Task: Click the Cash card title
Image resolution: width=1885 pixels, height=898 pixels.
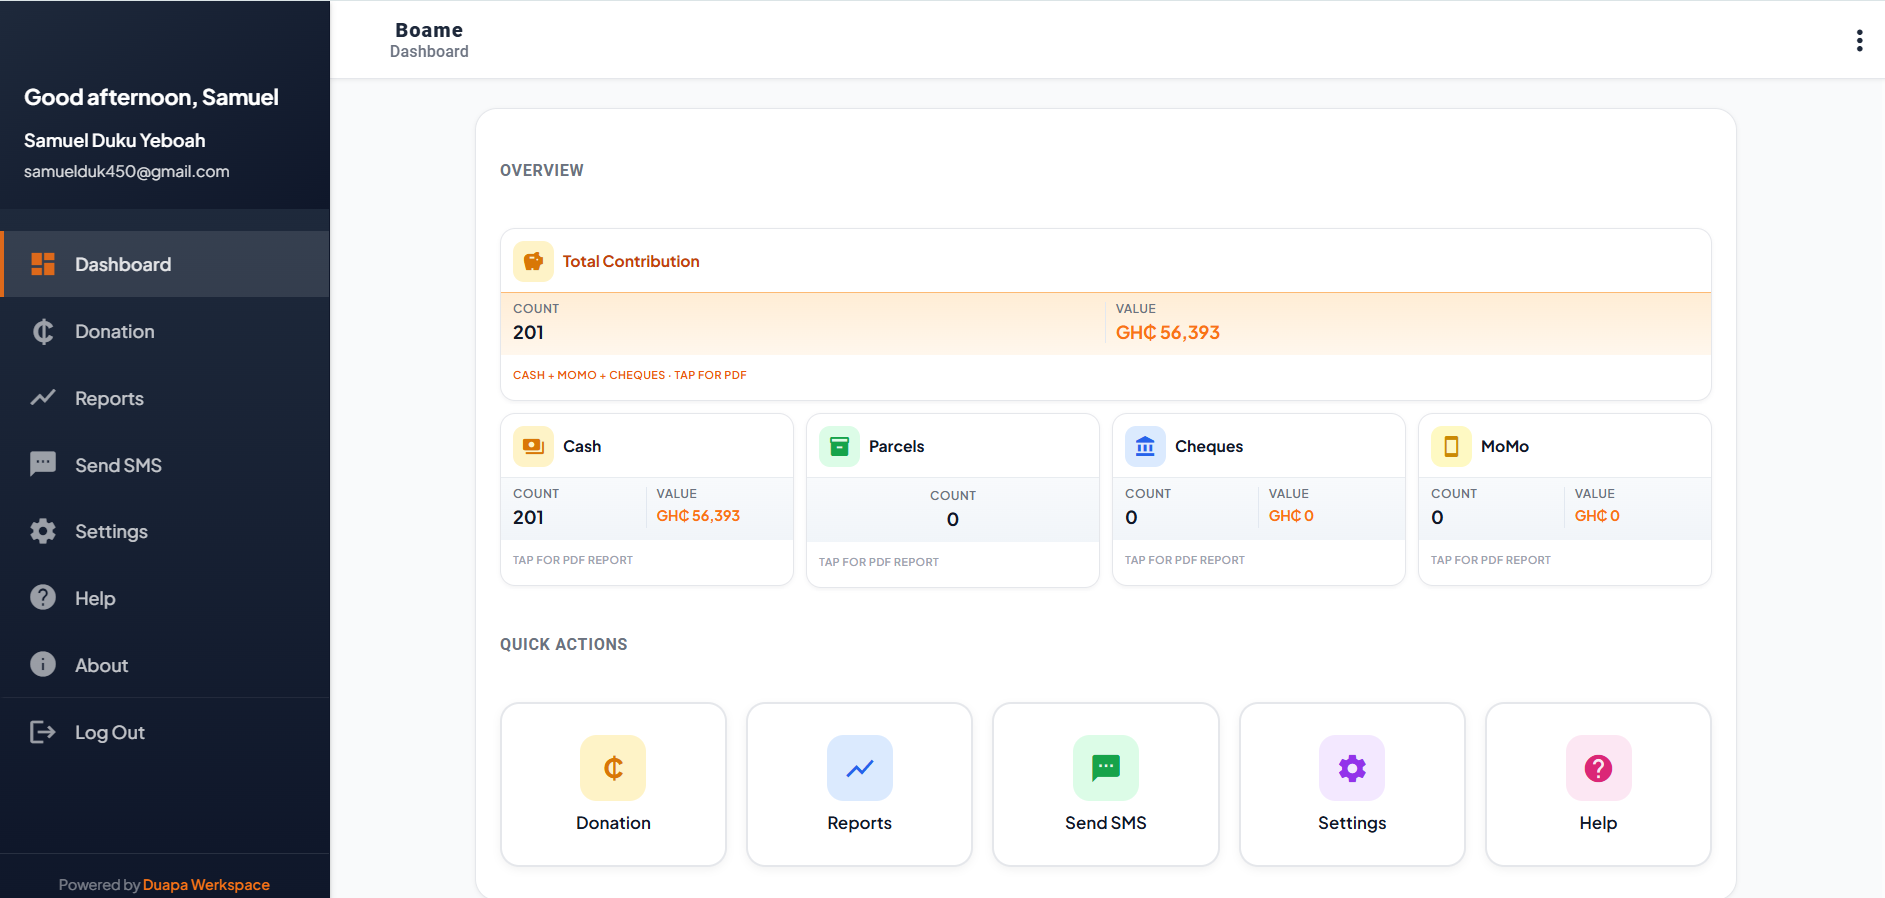Action: (x=582, y=446)
